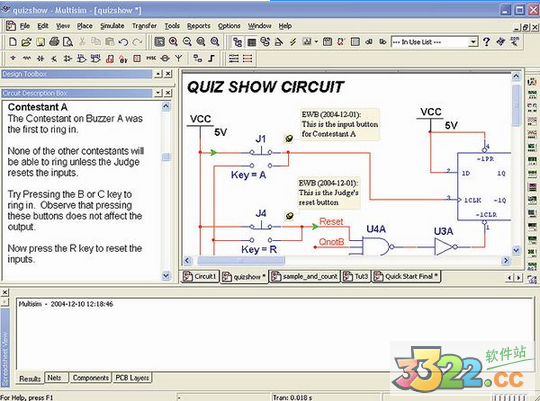Toggle the Judge's reset switch J4
Image resolution: width=540 pixels, height=401 pixels.
(261, 226)
